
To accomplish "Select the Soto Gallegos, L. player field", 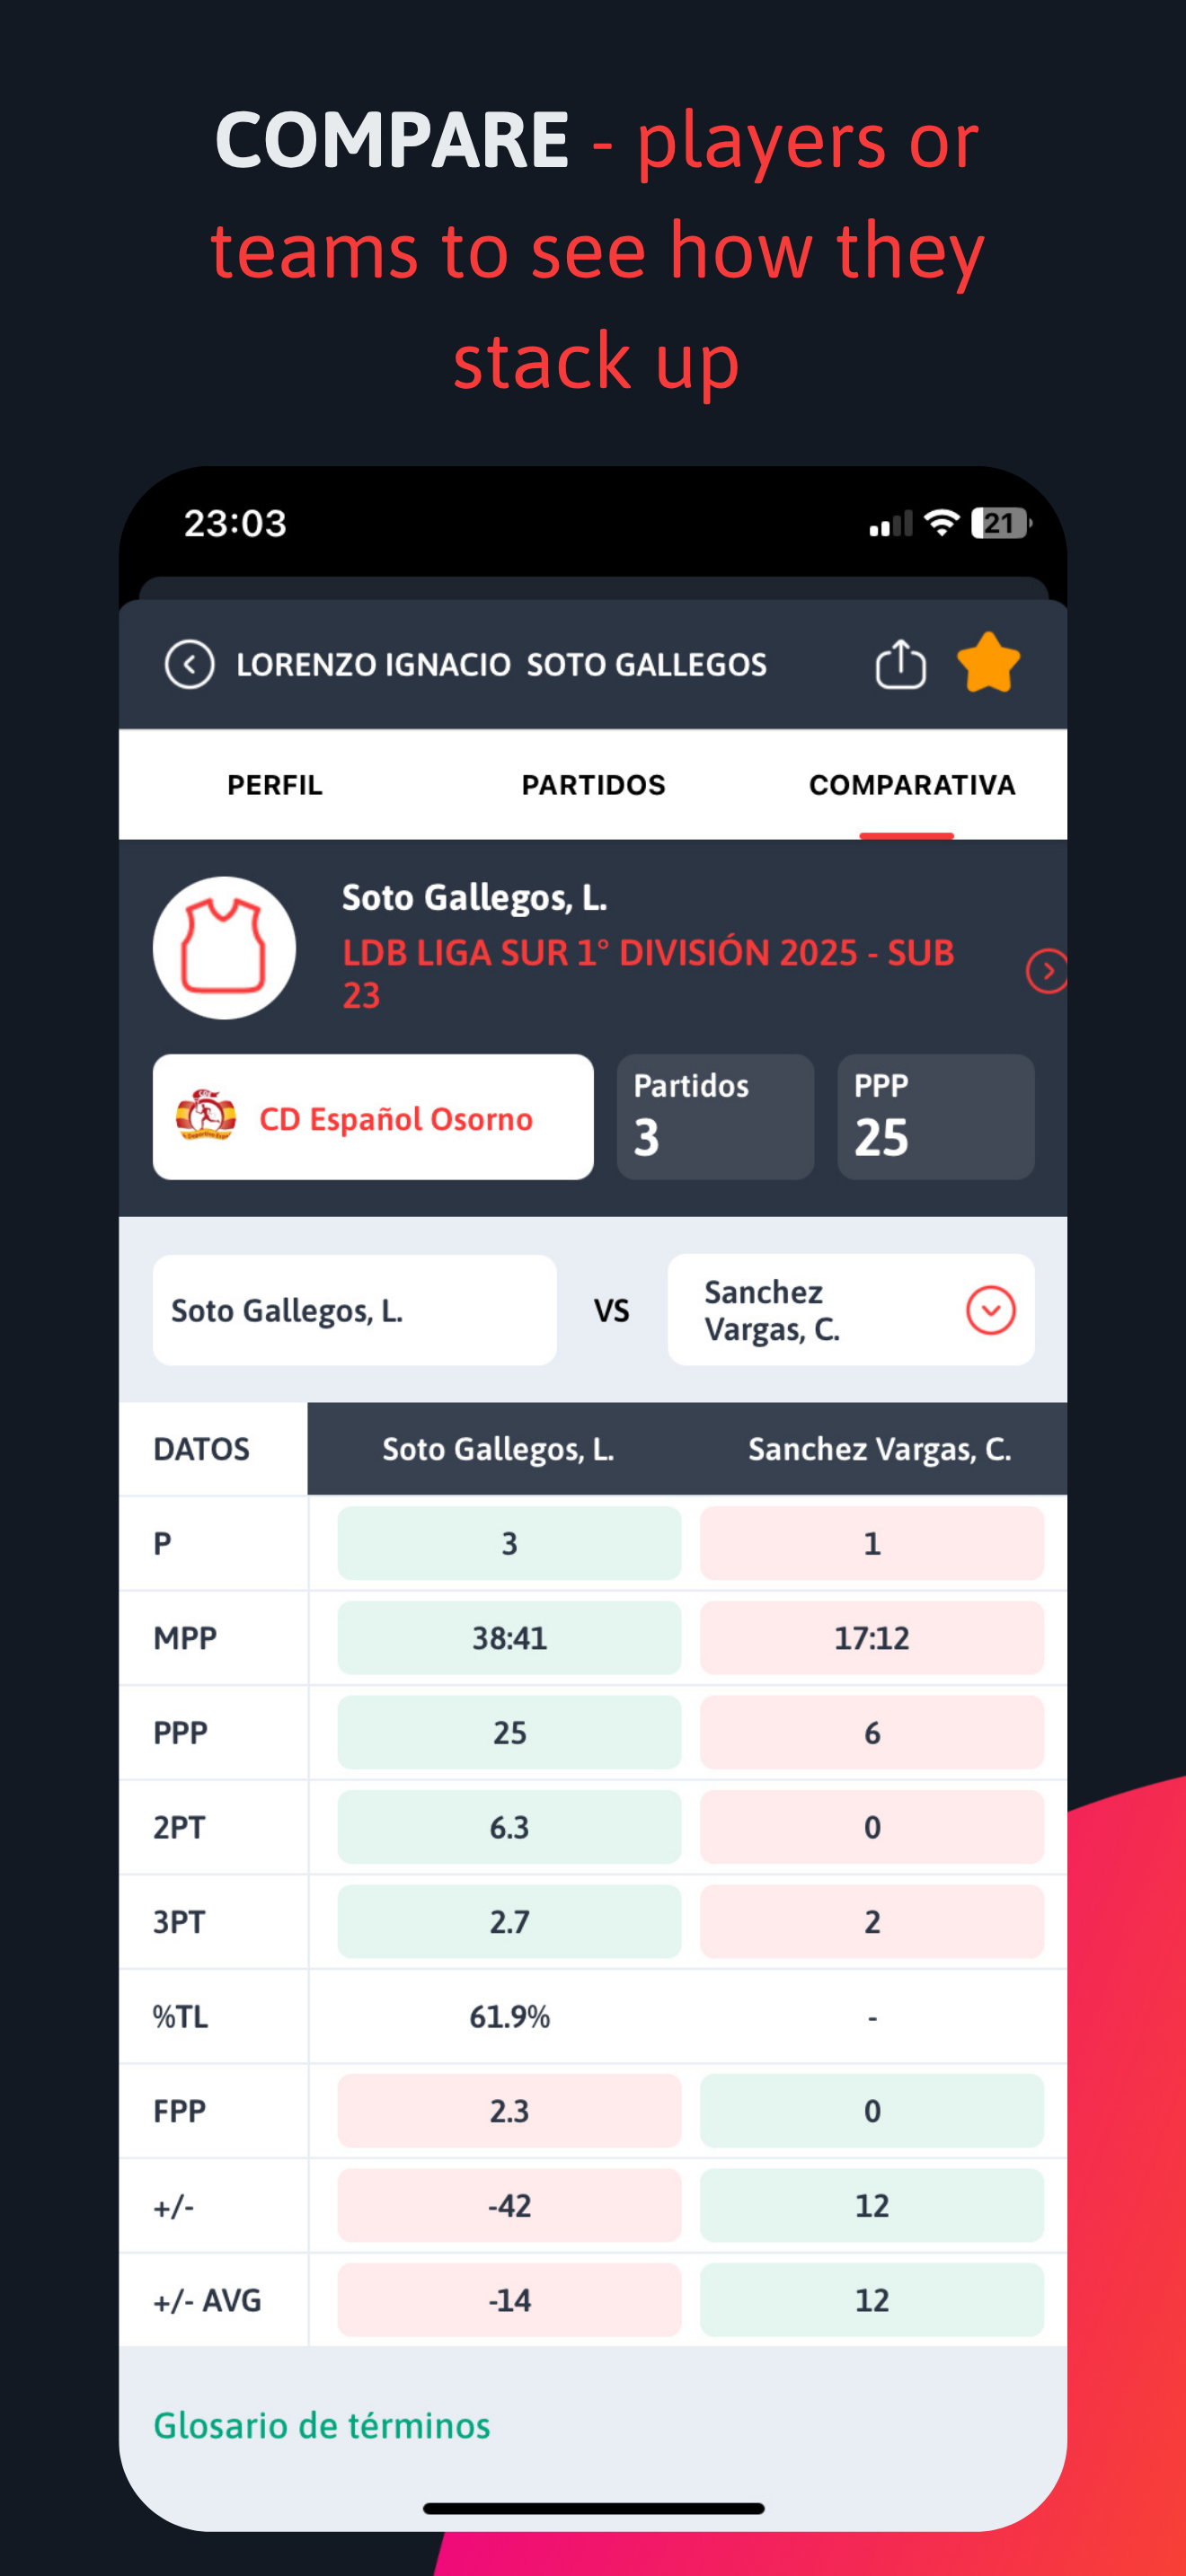I will point(354,1310).
